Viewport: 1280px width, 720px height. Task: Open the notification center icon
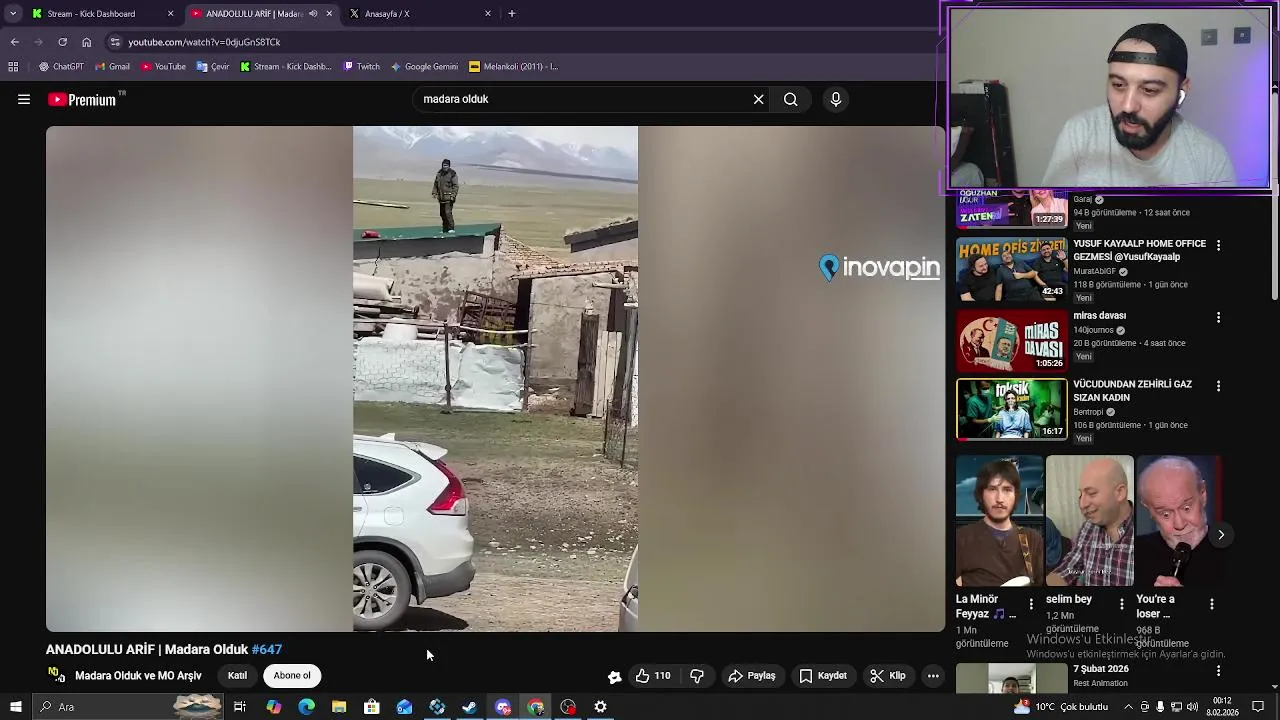pos(1258,707)
